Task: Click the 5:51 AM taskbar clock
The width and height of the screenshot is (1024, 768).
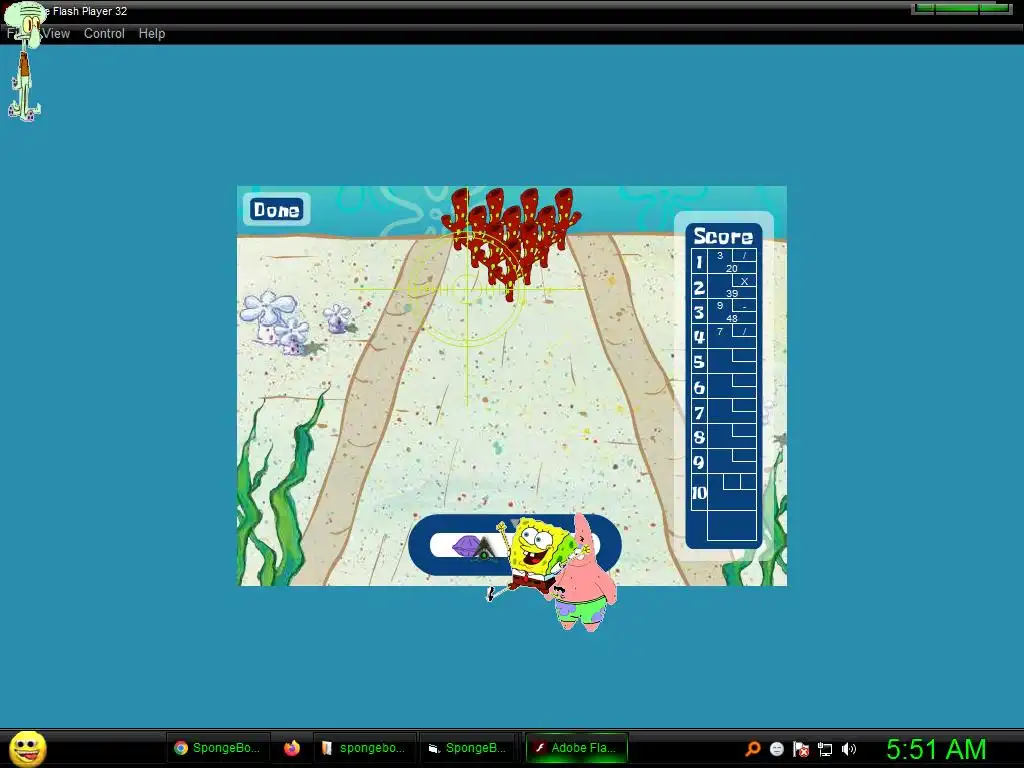Action: pos(936,749)
